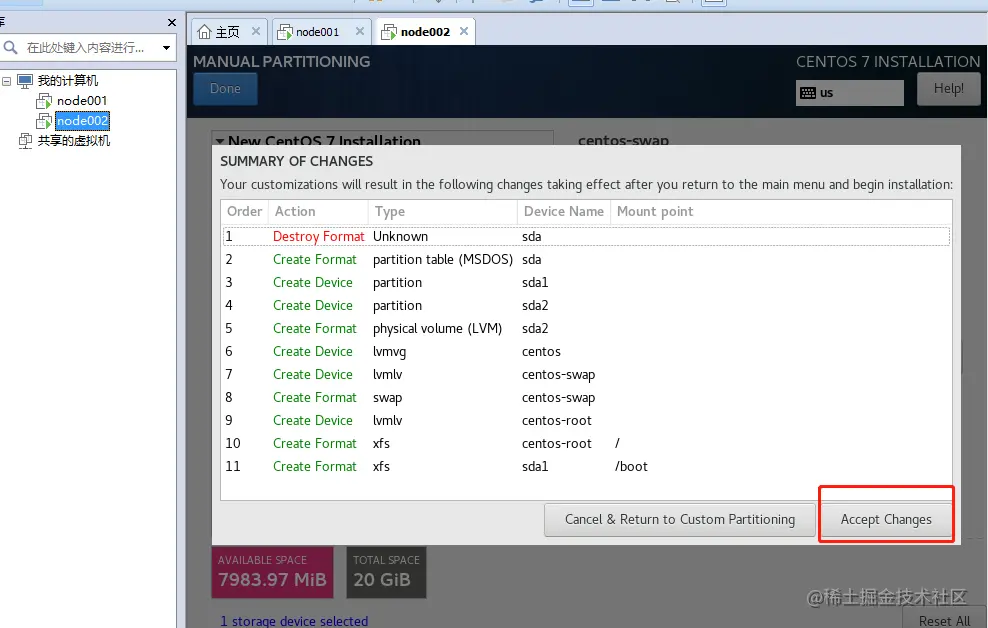The height and width of the screenshot is (628, 988).
Task: Close the 主页 home tab
Action: [x=256, y=31]
